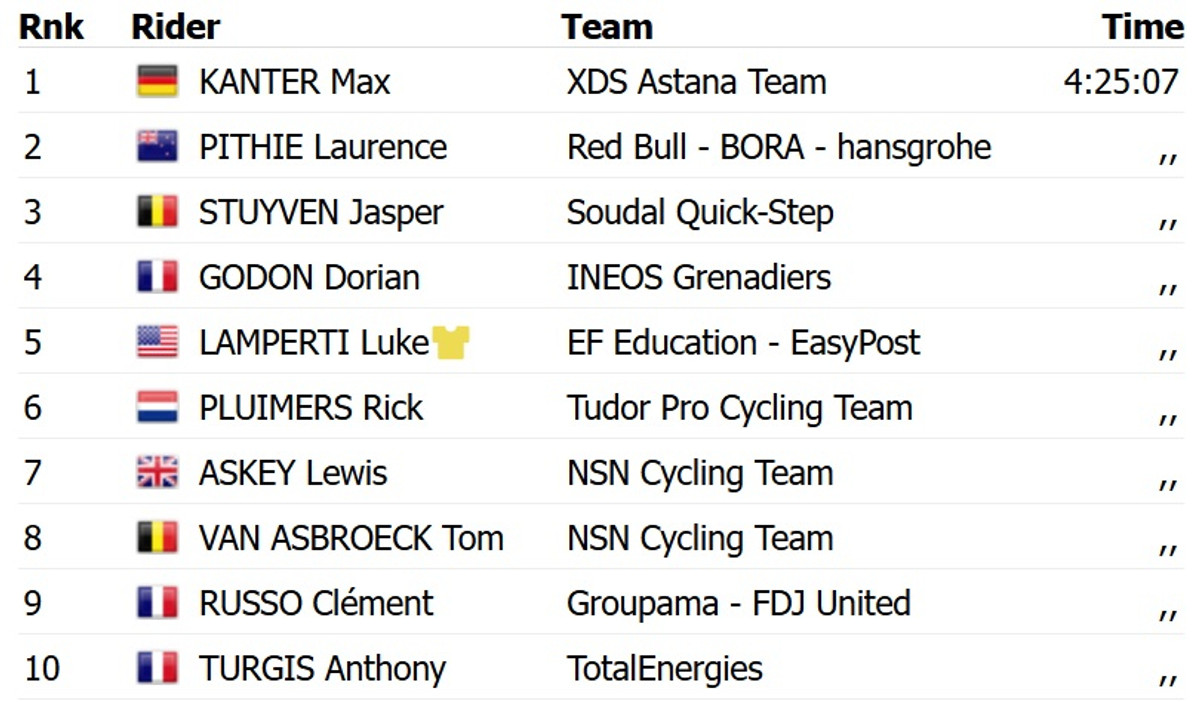Click the Rider column header
Image resolution: width=1200 pixels, height=702 pixels.
click(175, 27)
